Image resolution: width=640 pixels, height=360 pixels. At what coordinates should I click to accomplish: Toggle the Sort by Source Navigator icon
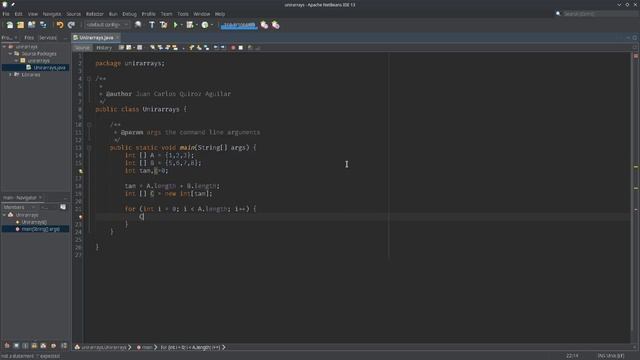tap(64, 346)
